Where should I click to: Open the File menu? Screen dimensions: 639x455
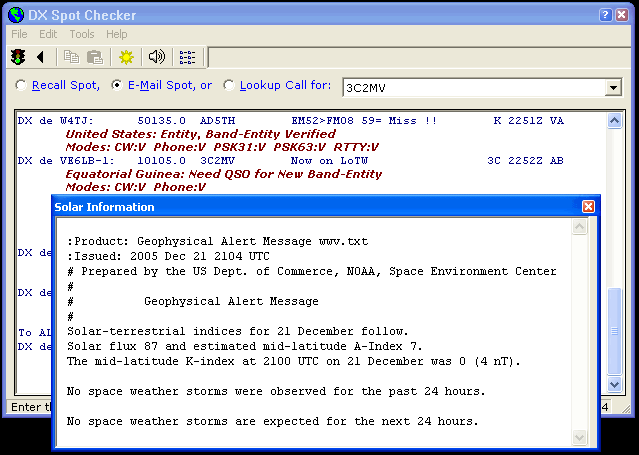point(19,34)
